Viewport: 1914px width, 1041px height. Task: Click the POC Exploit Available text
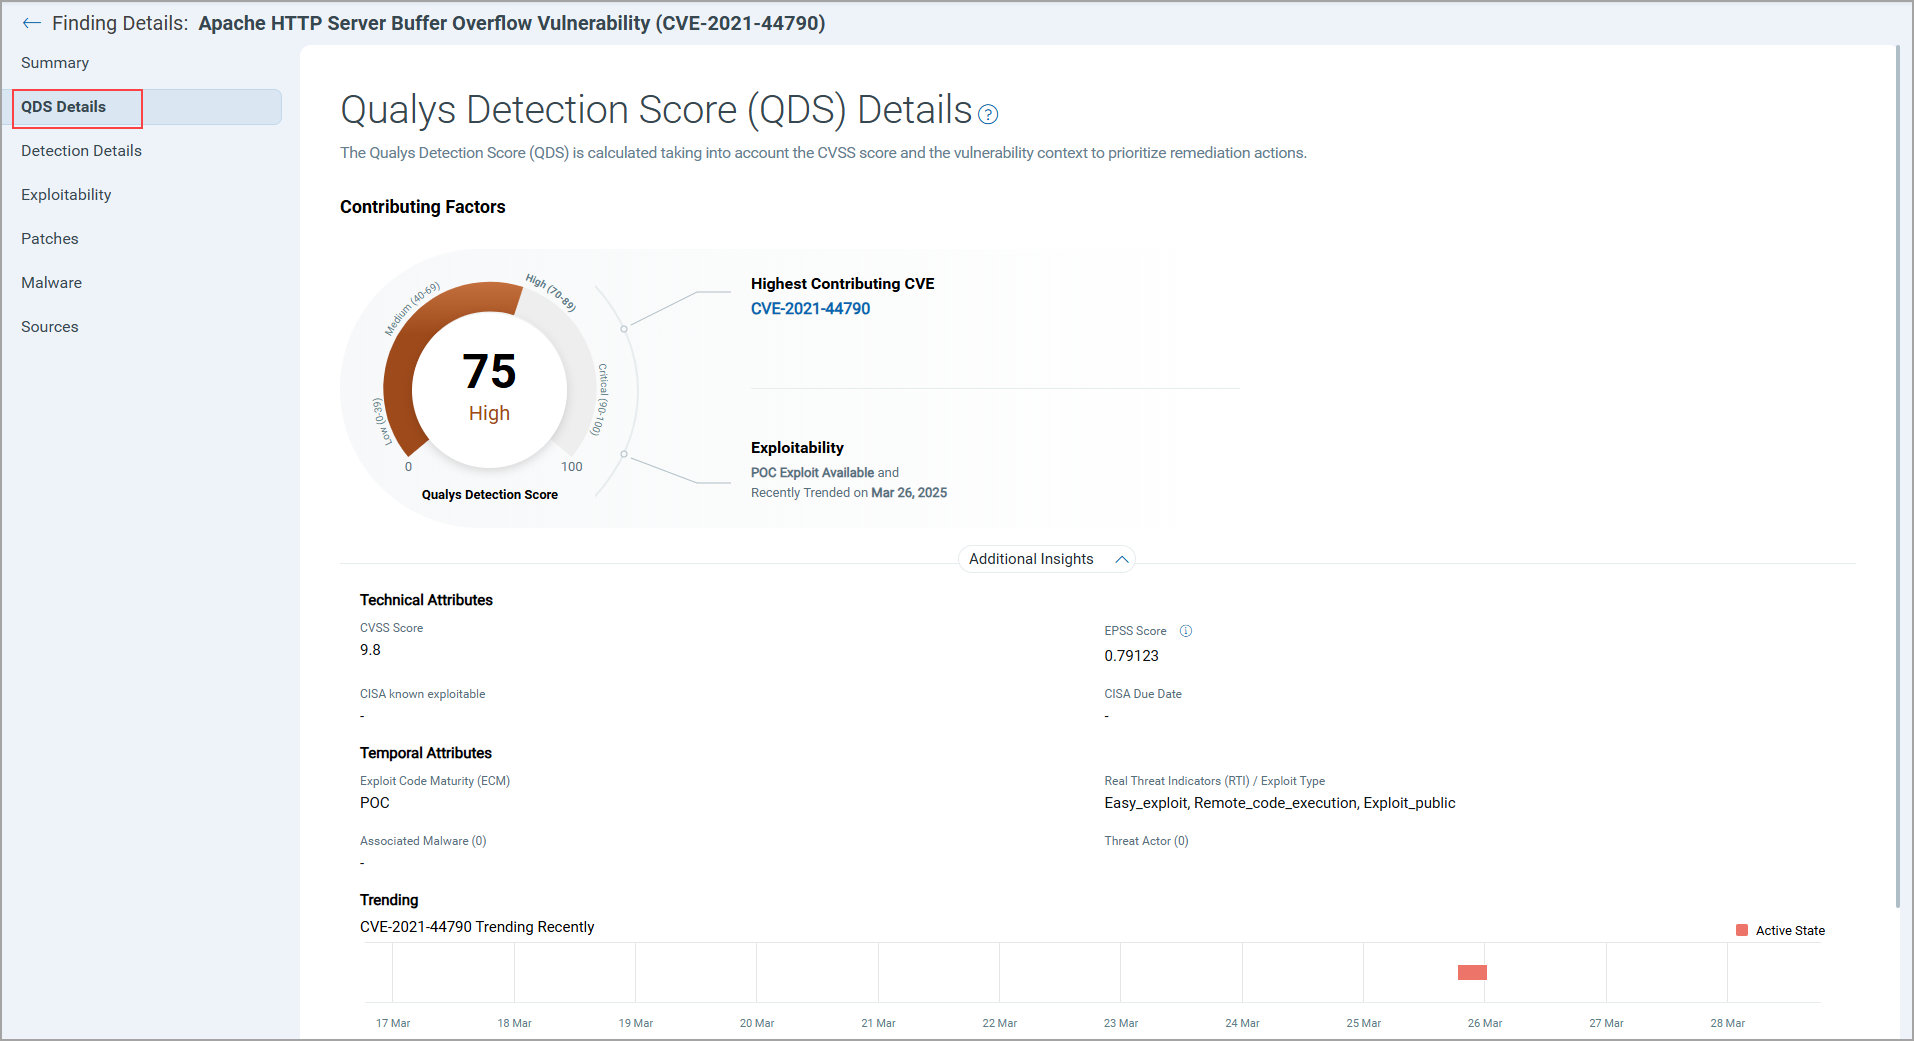812,473
